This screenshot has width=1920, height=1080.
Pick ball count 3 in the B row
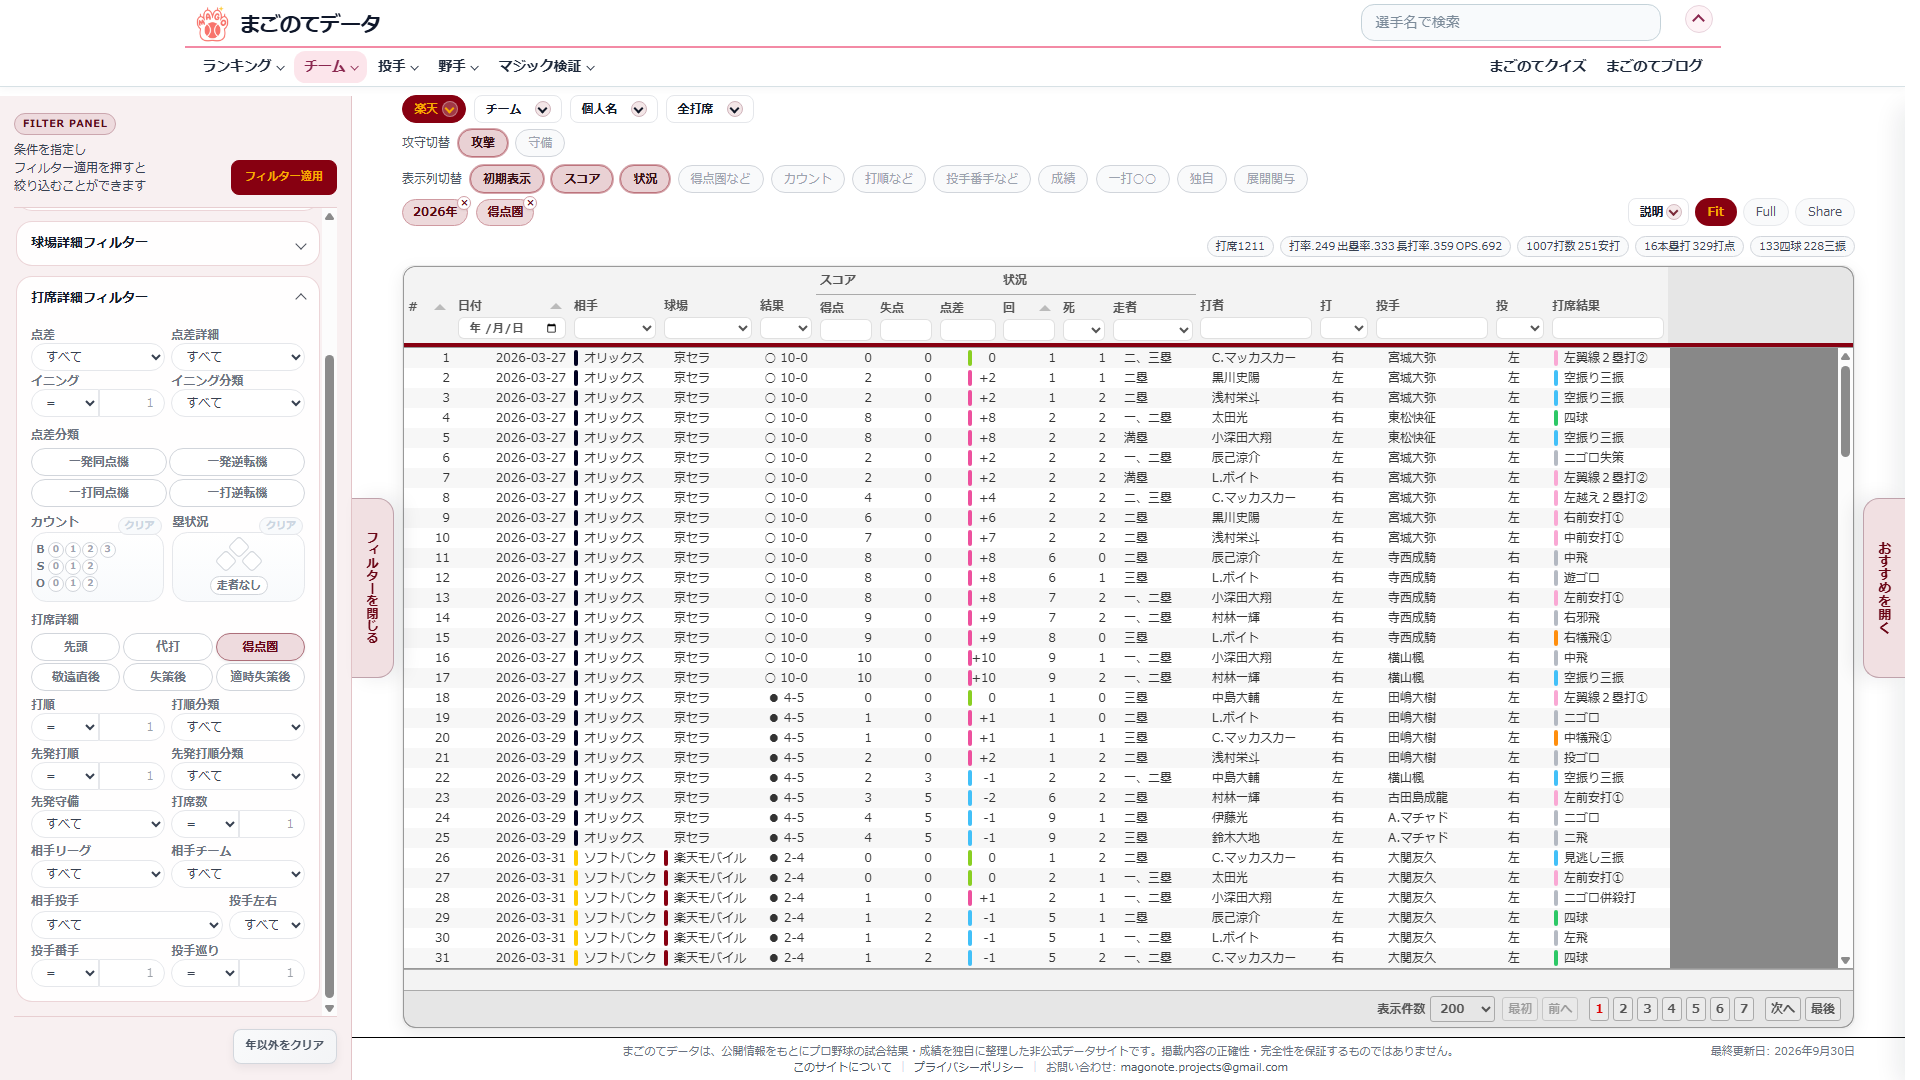pos(107,549)
